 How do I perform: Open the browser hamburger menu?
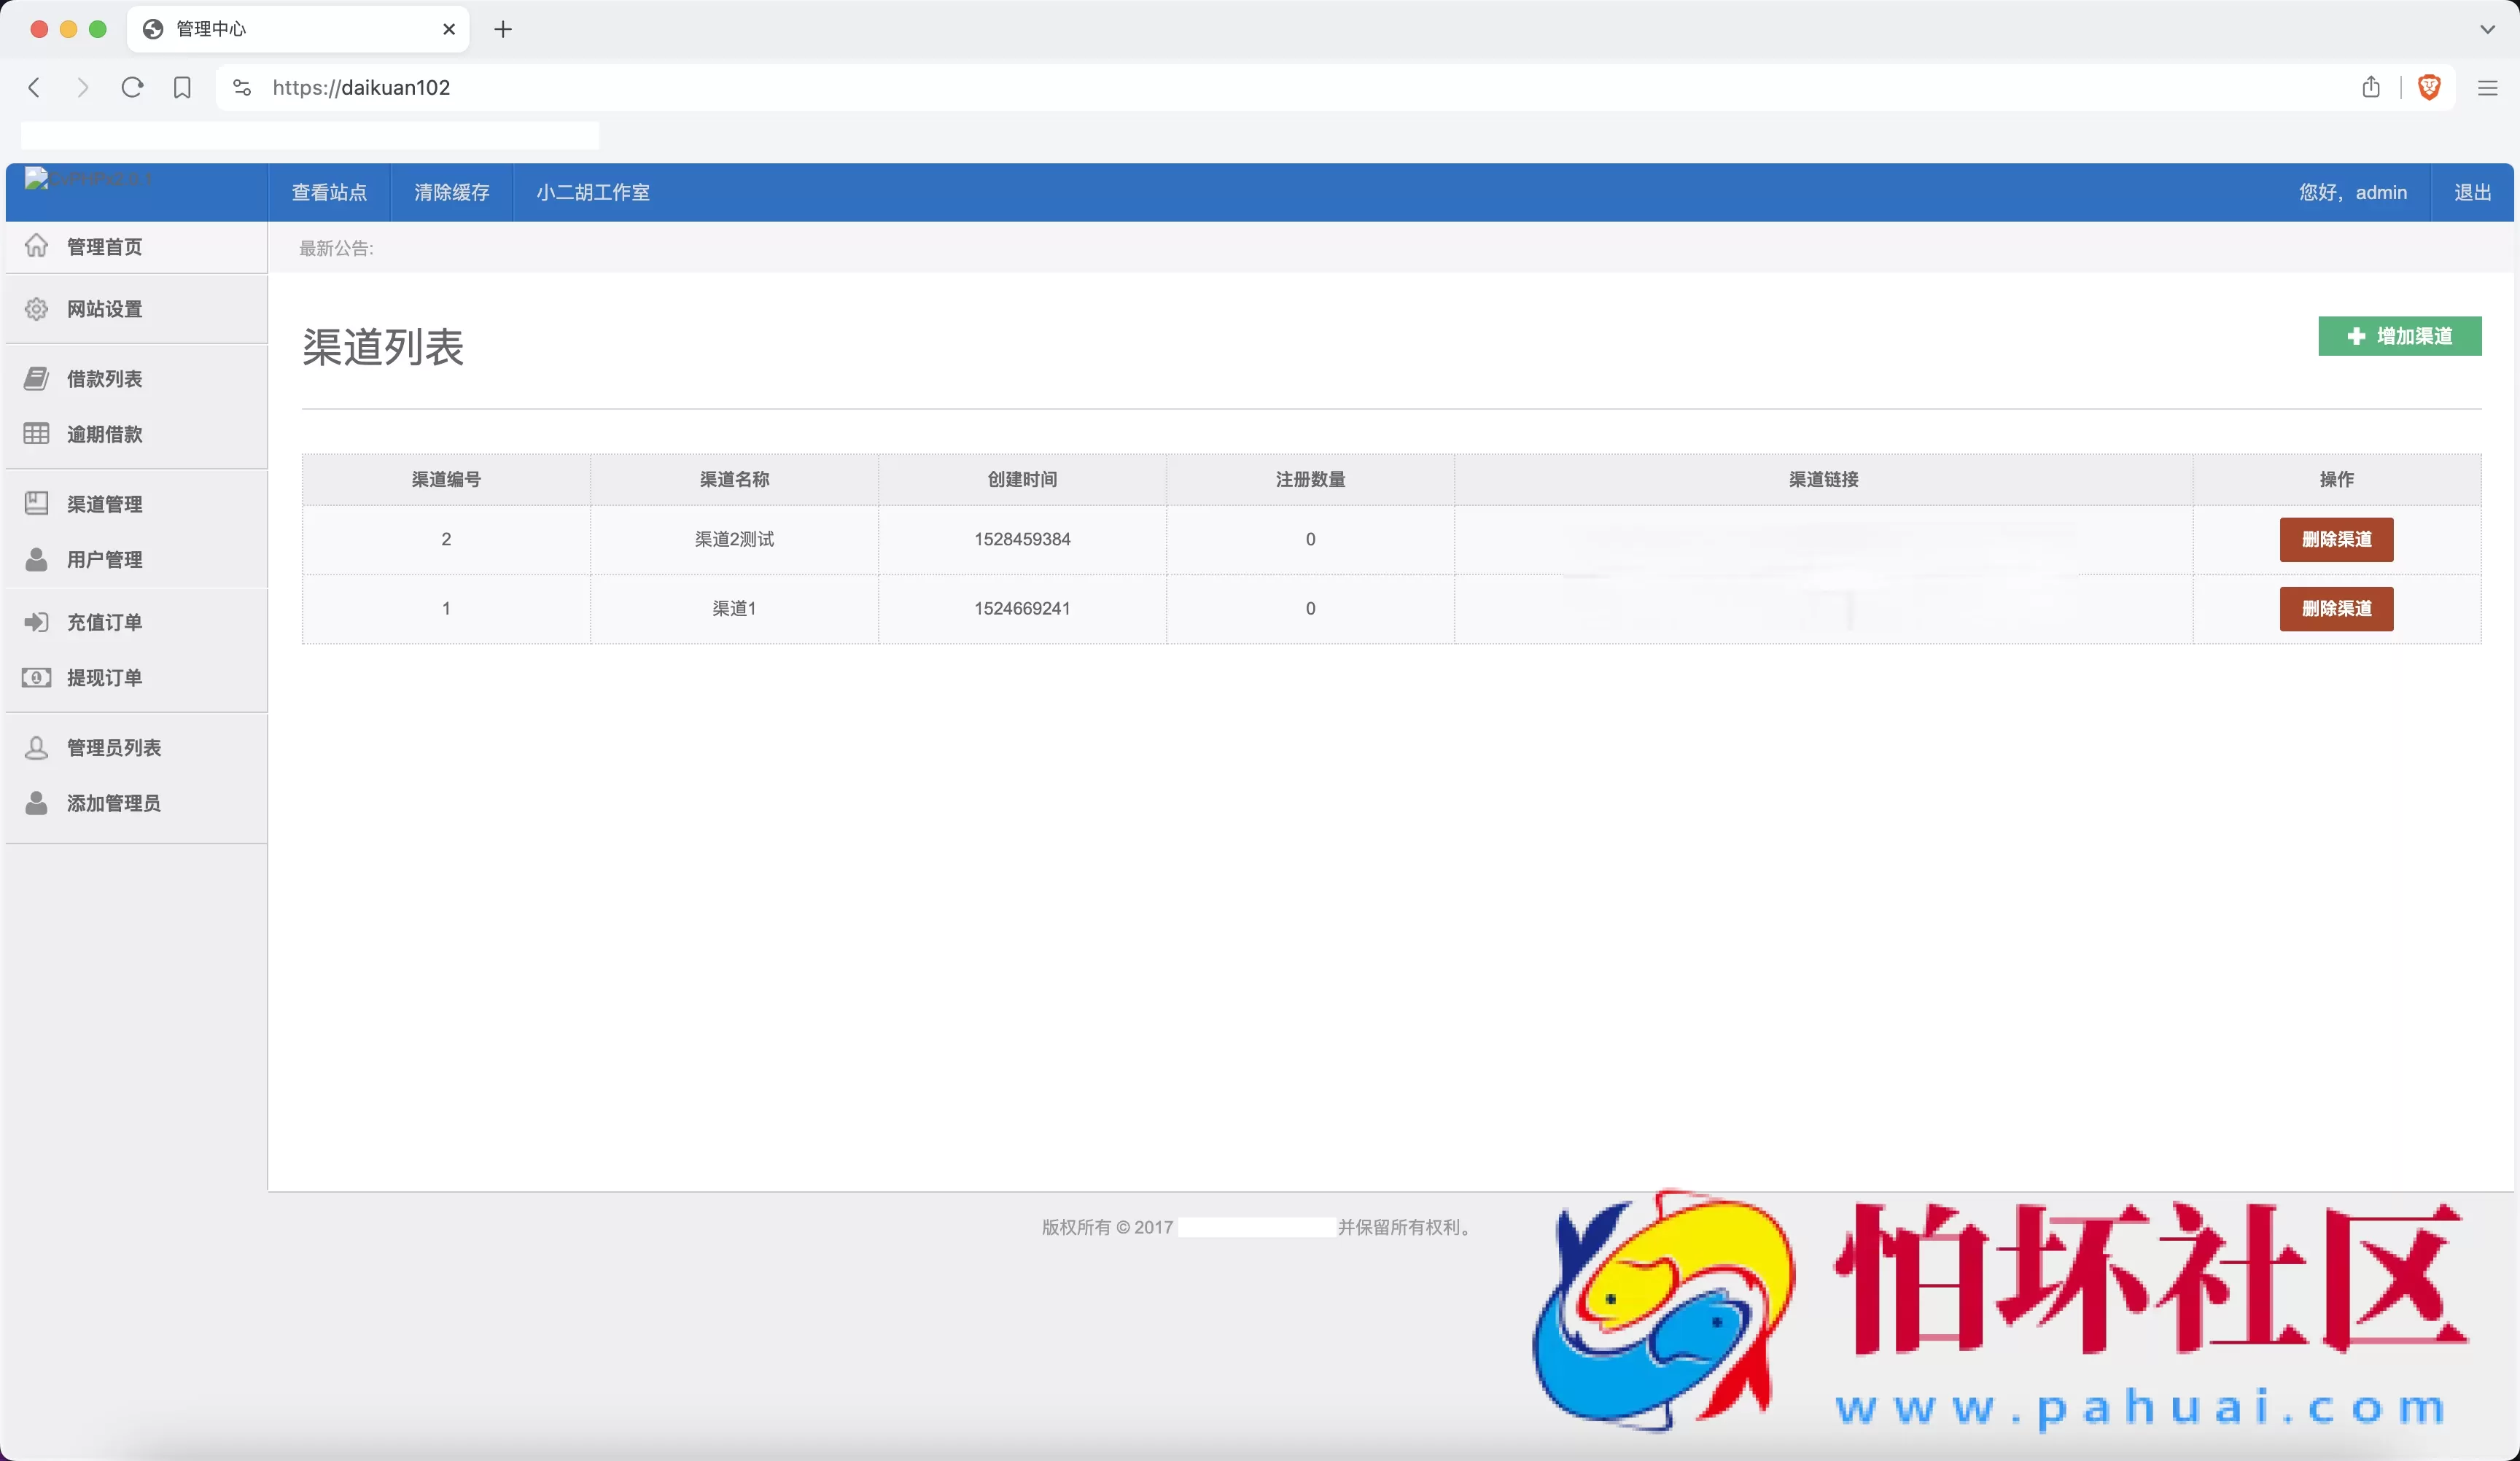click(x=2487, y=87)
